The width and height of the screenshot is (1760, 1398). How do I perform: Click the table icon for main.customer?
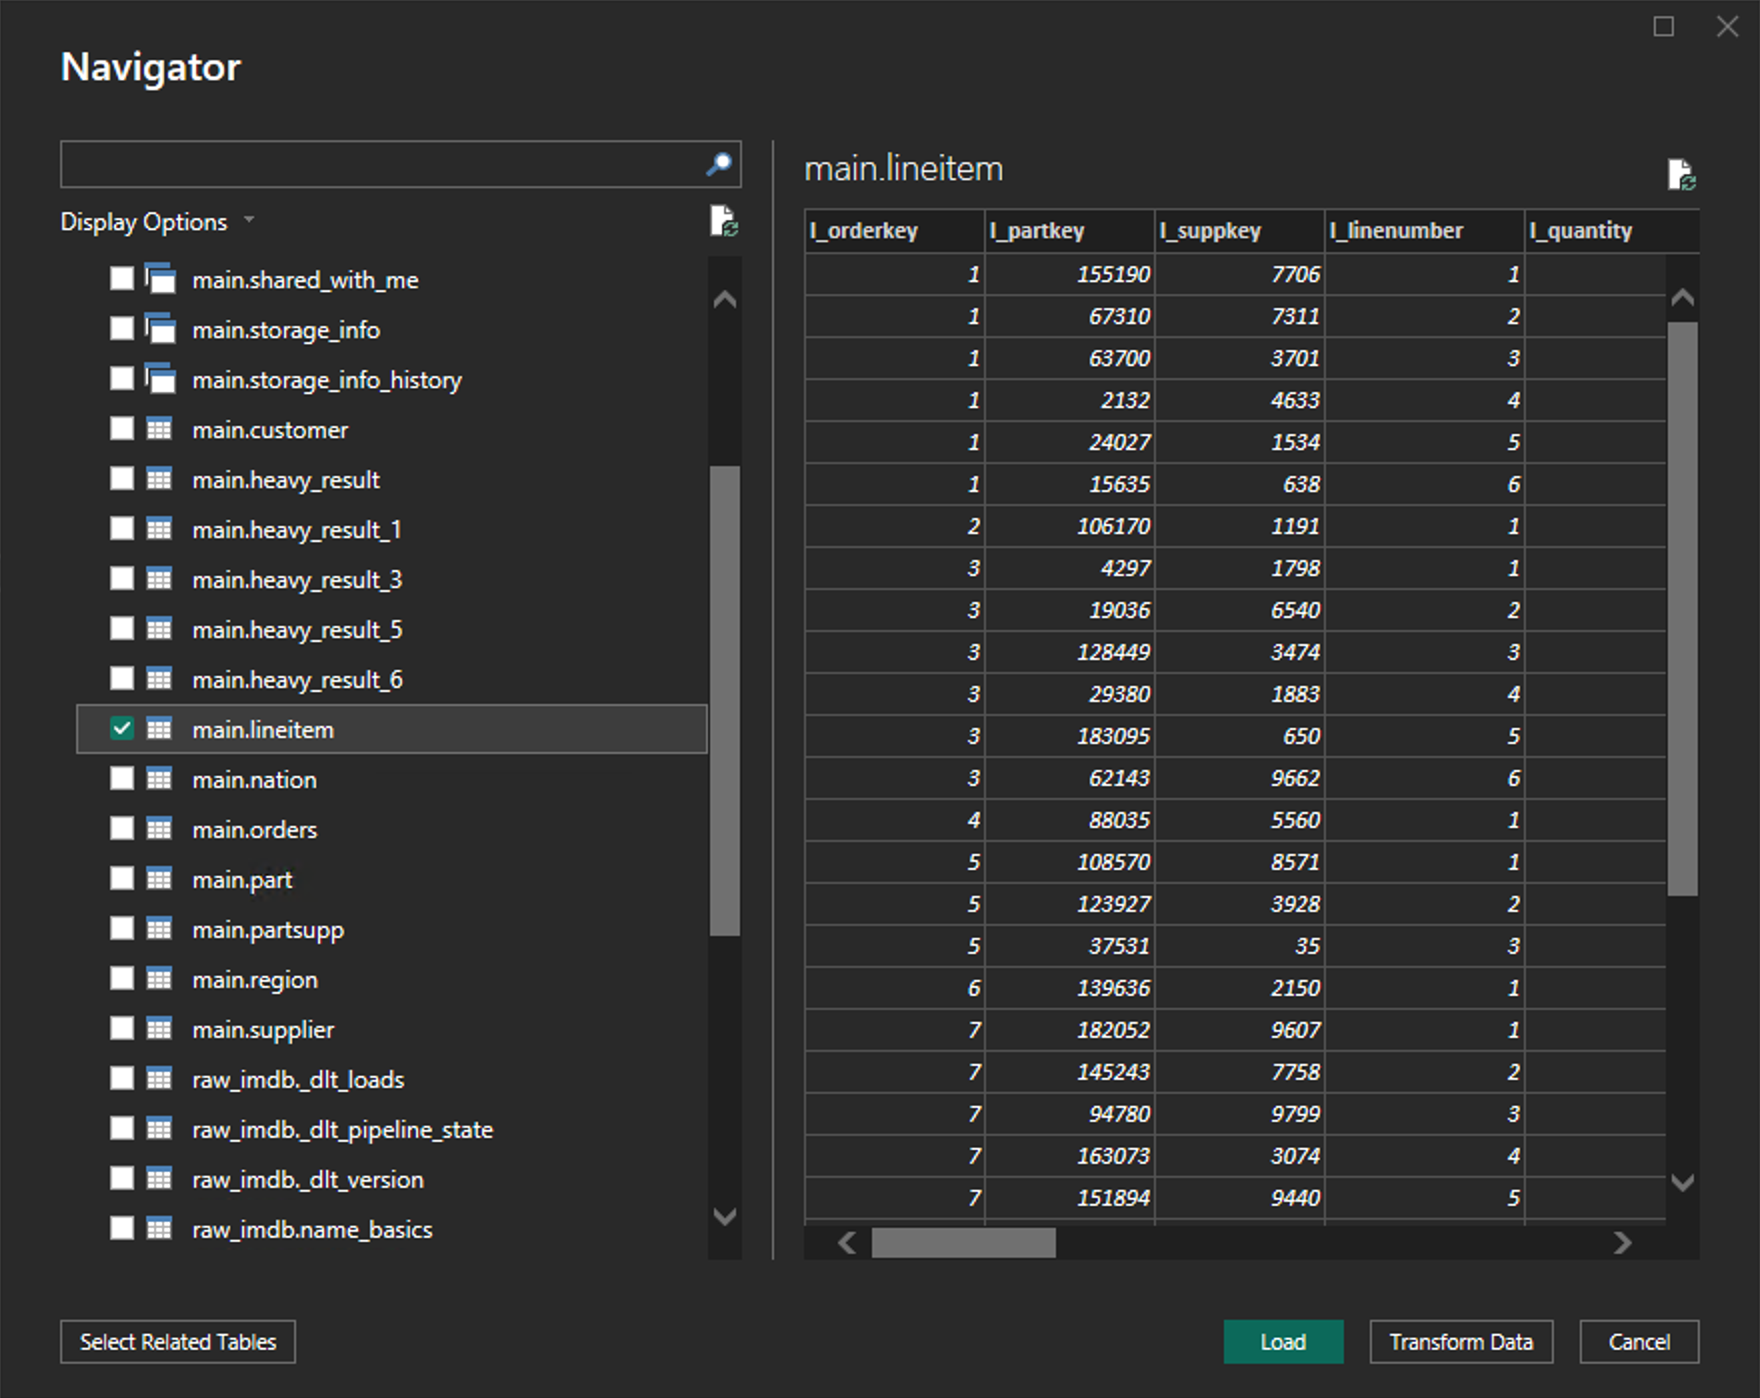pos(159,429)
